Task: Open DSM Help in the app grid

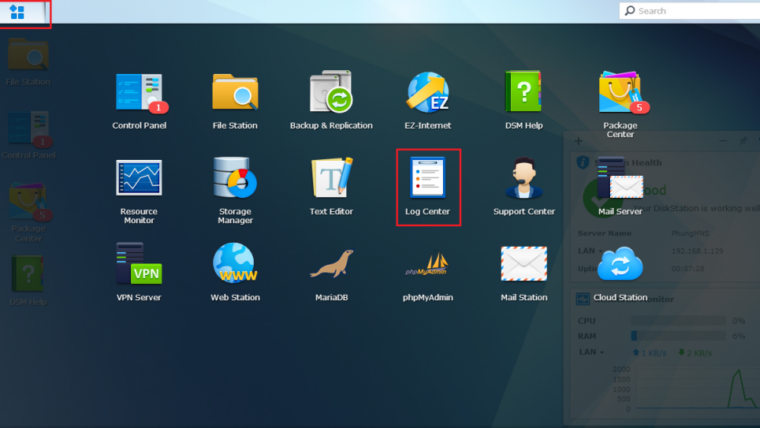Action: pyautogui.click(x=523, y=101)
